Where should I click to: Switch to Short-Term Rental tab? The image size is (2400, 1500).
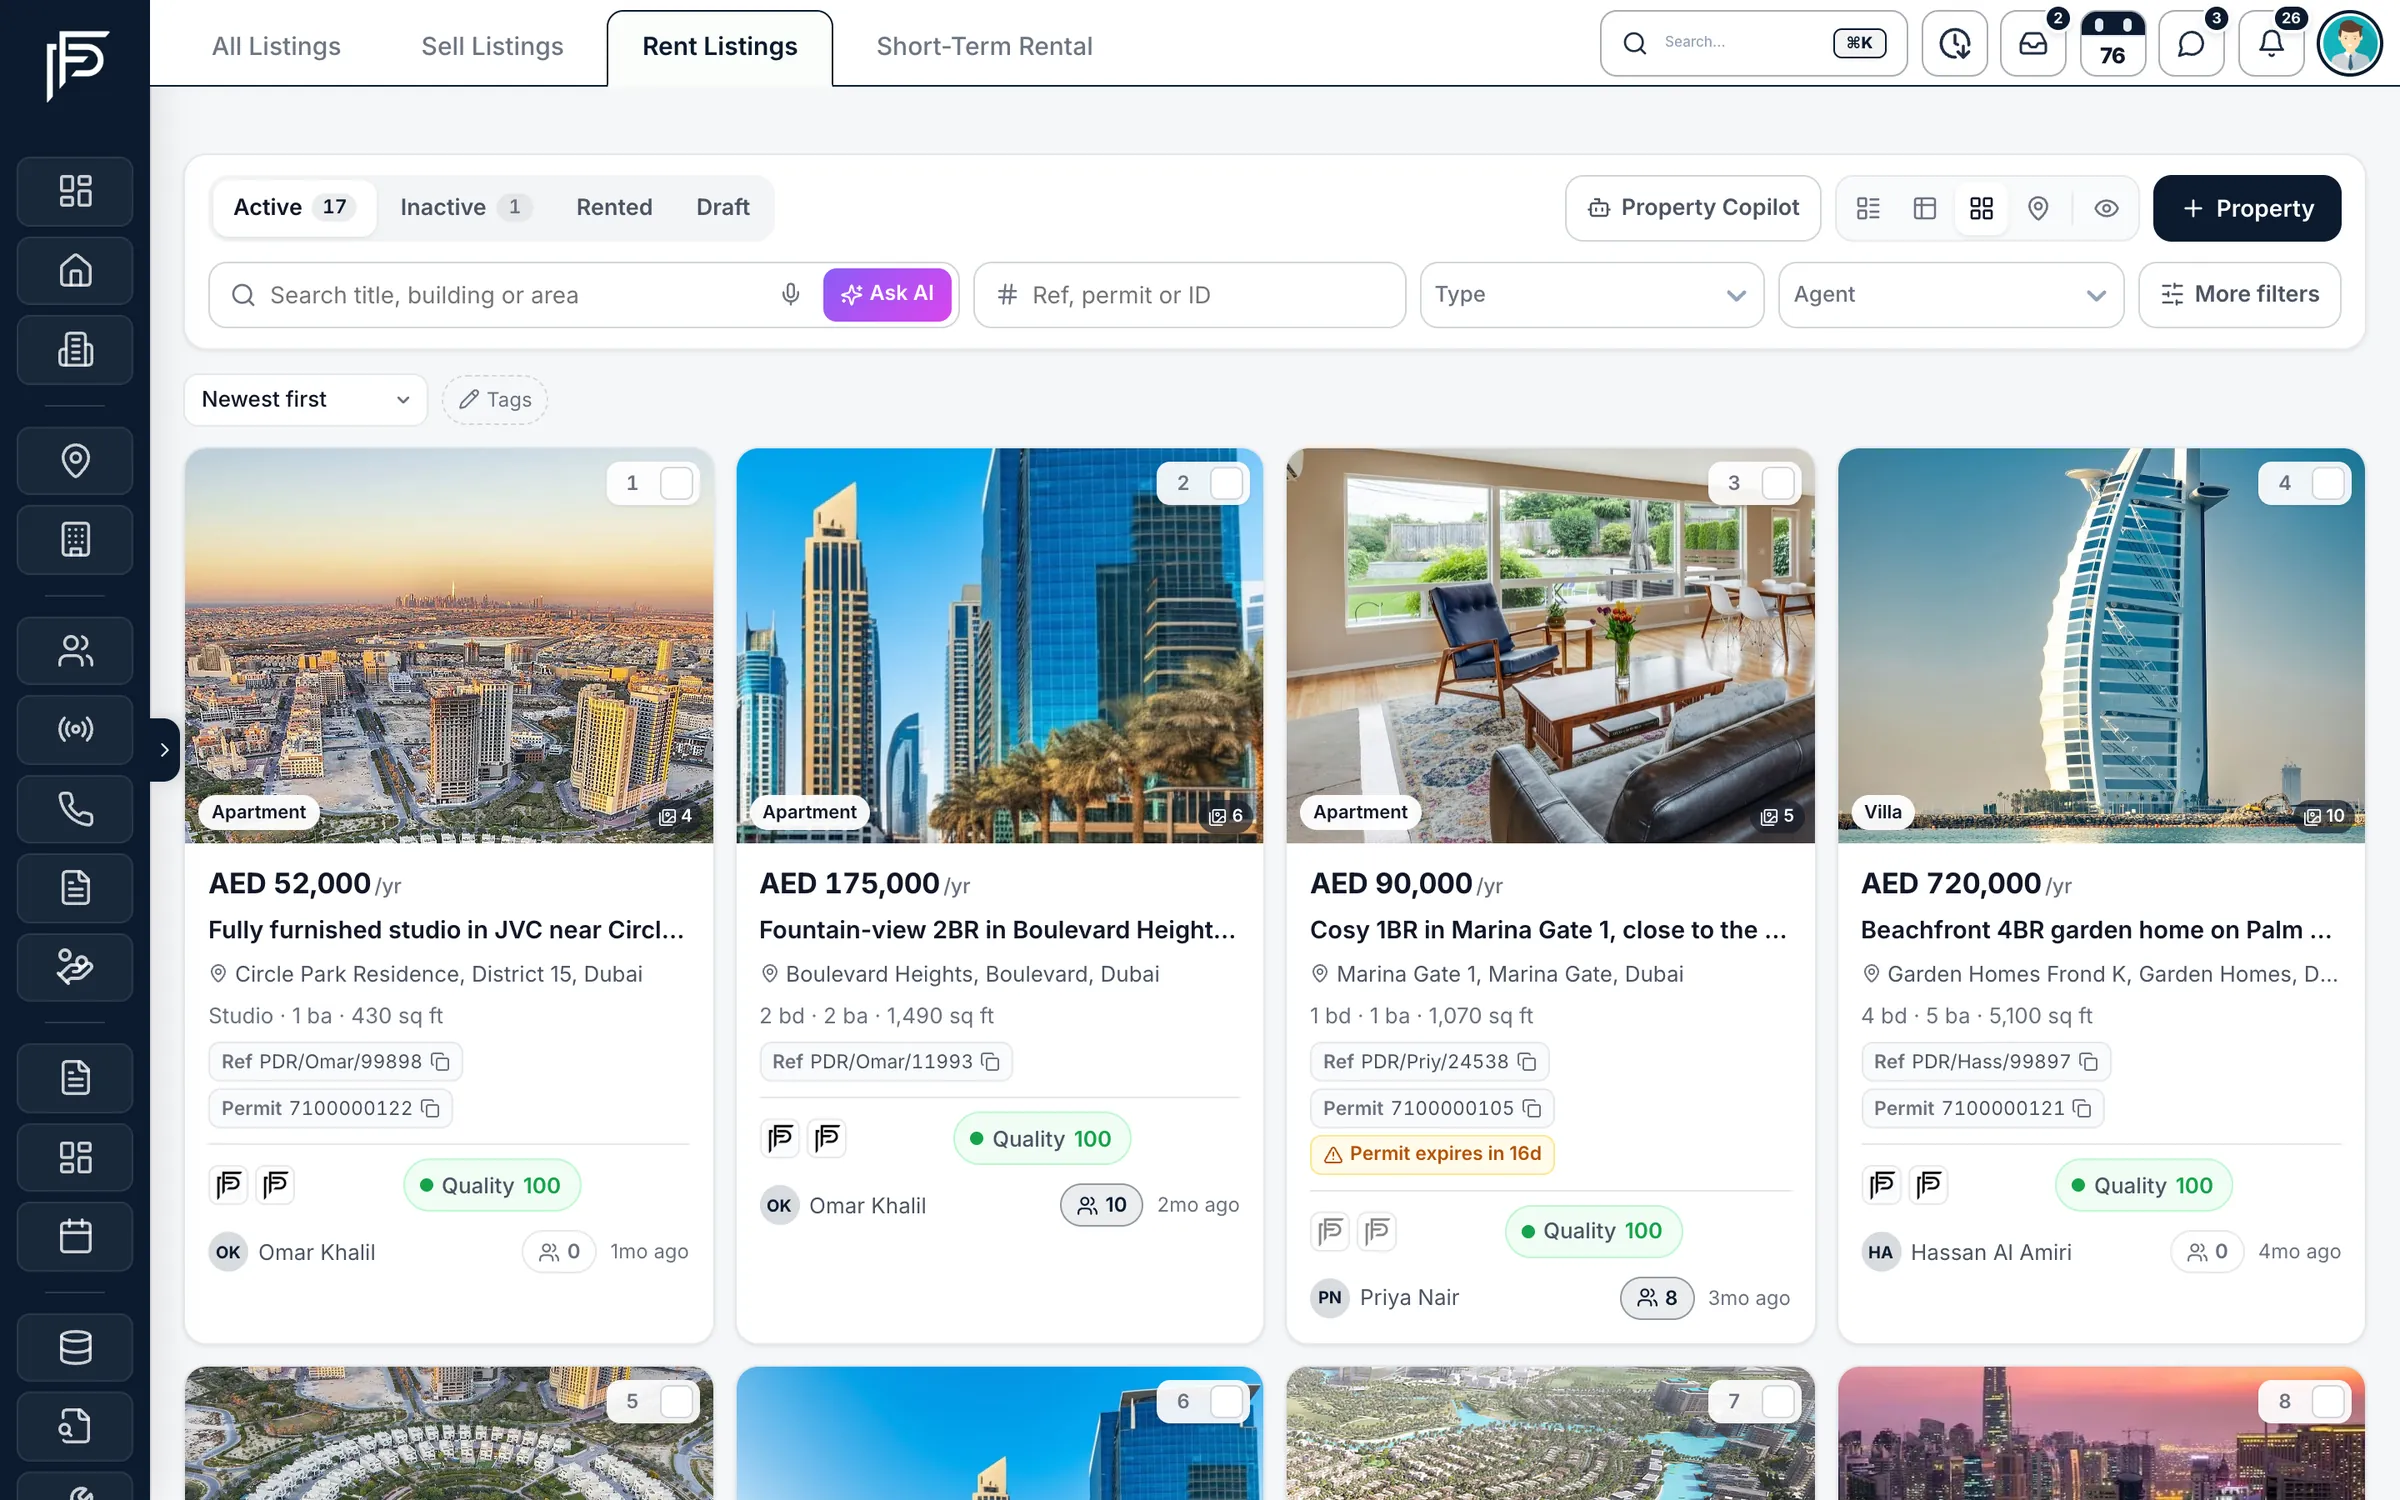tap(984, 46)
